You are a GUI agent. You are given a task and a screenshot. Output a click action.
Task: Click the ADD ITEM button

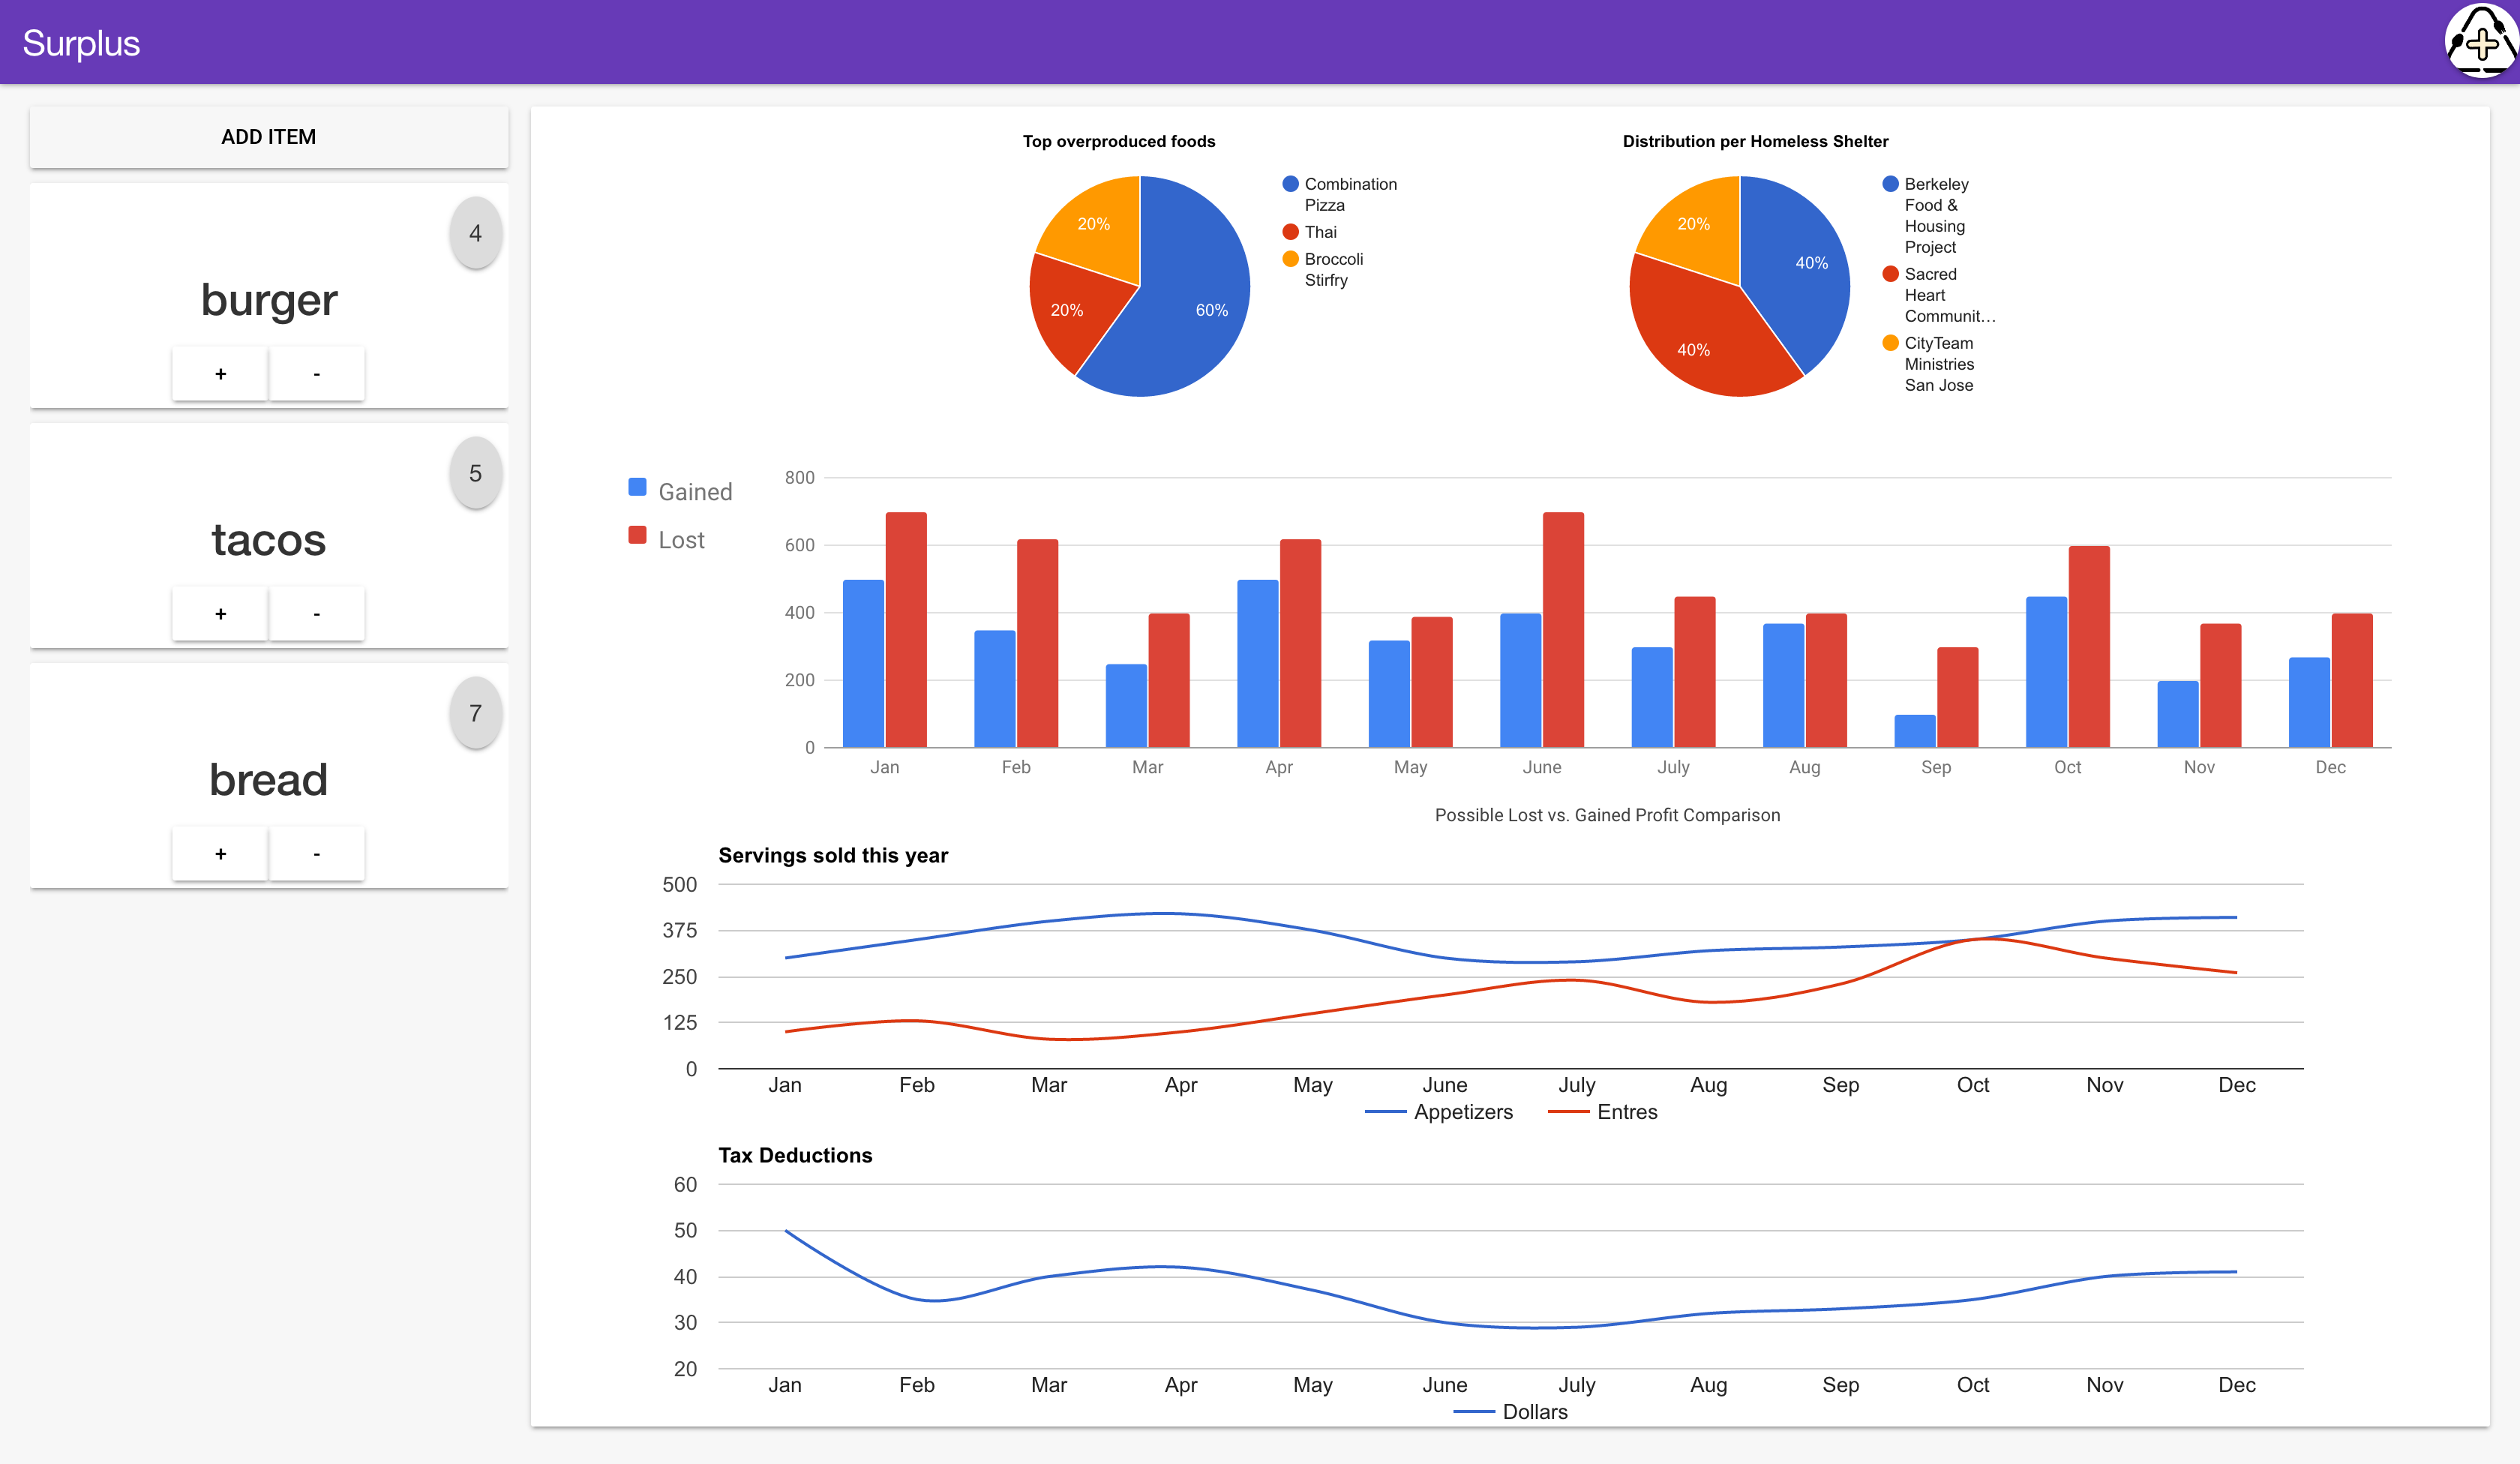[x=269, y=137]
